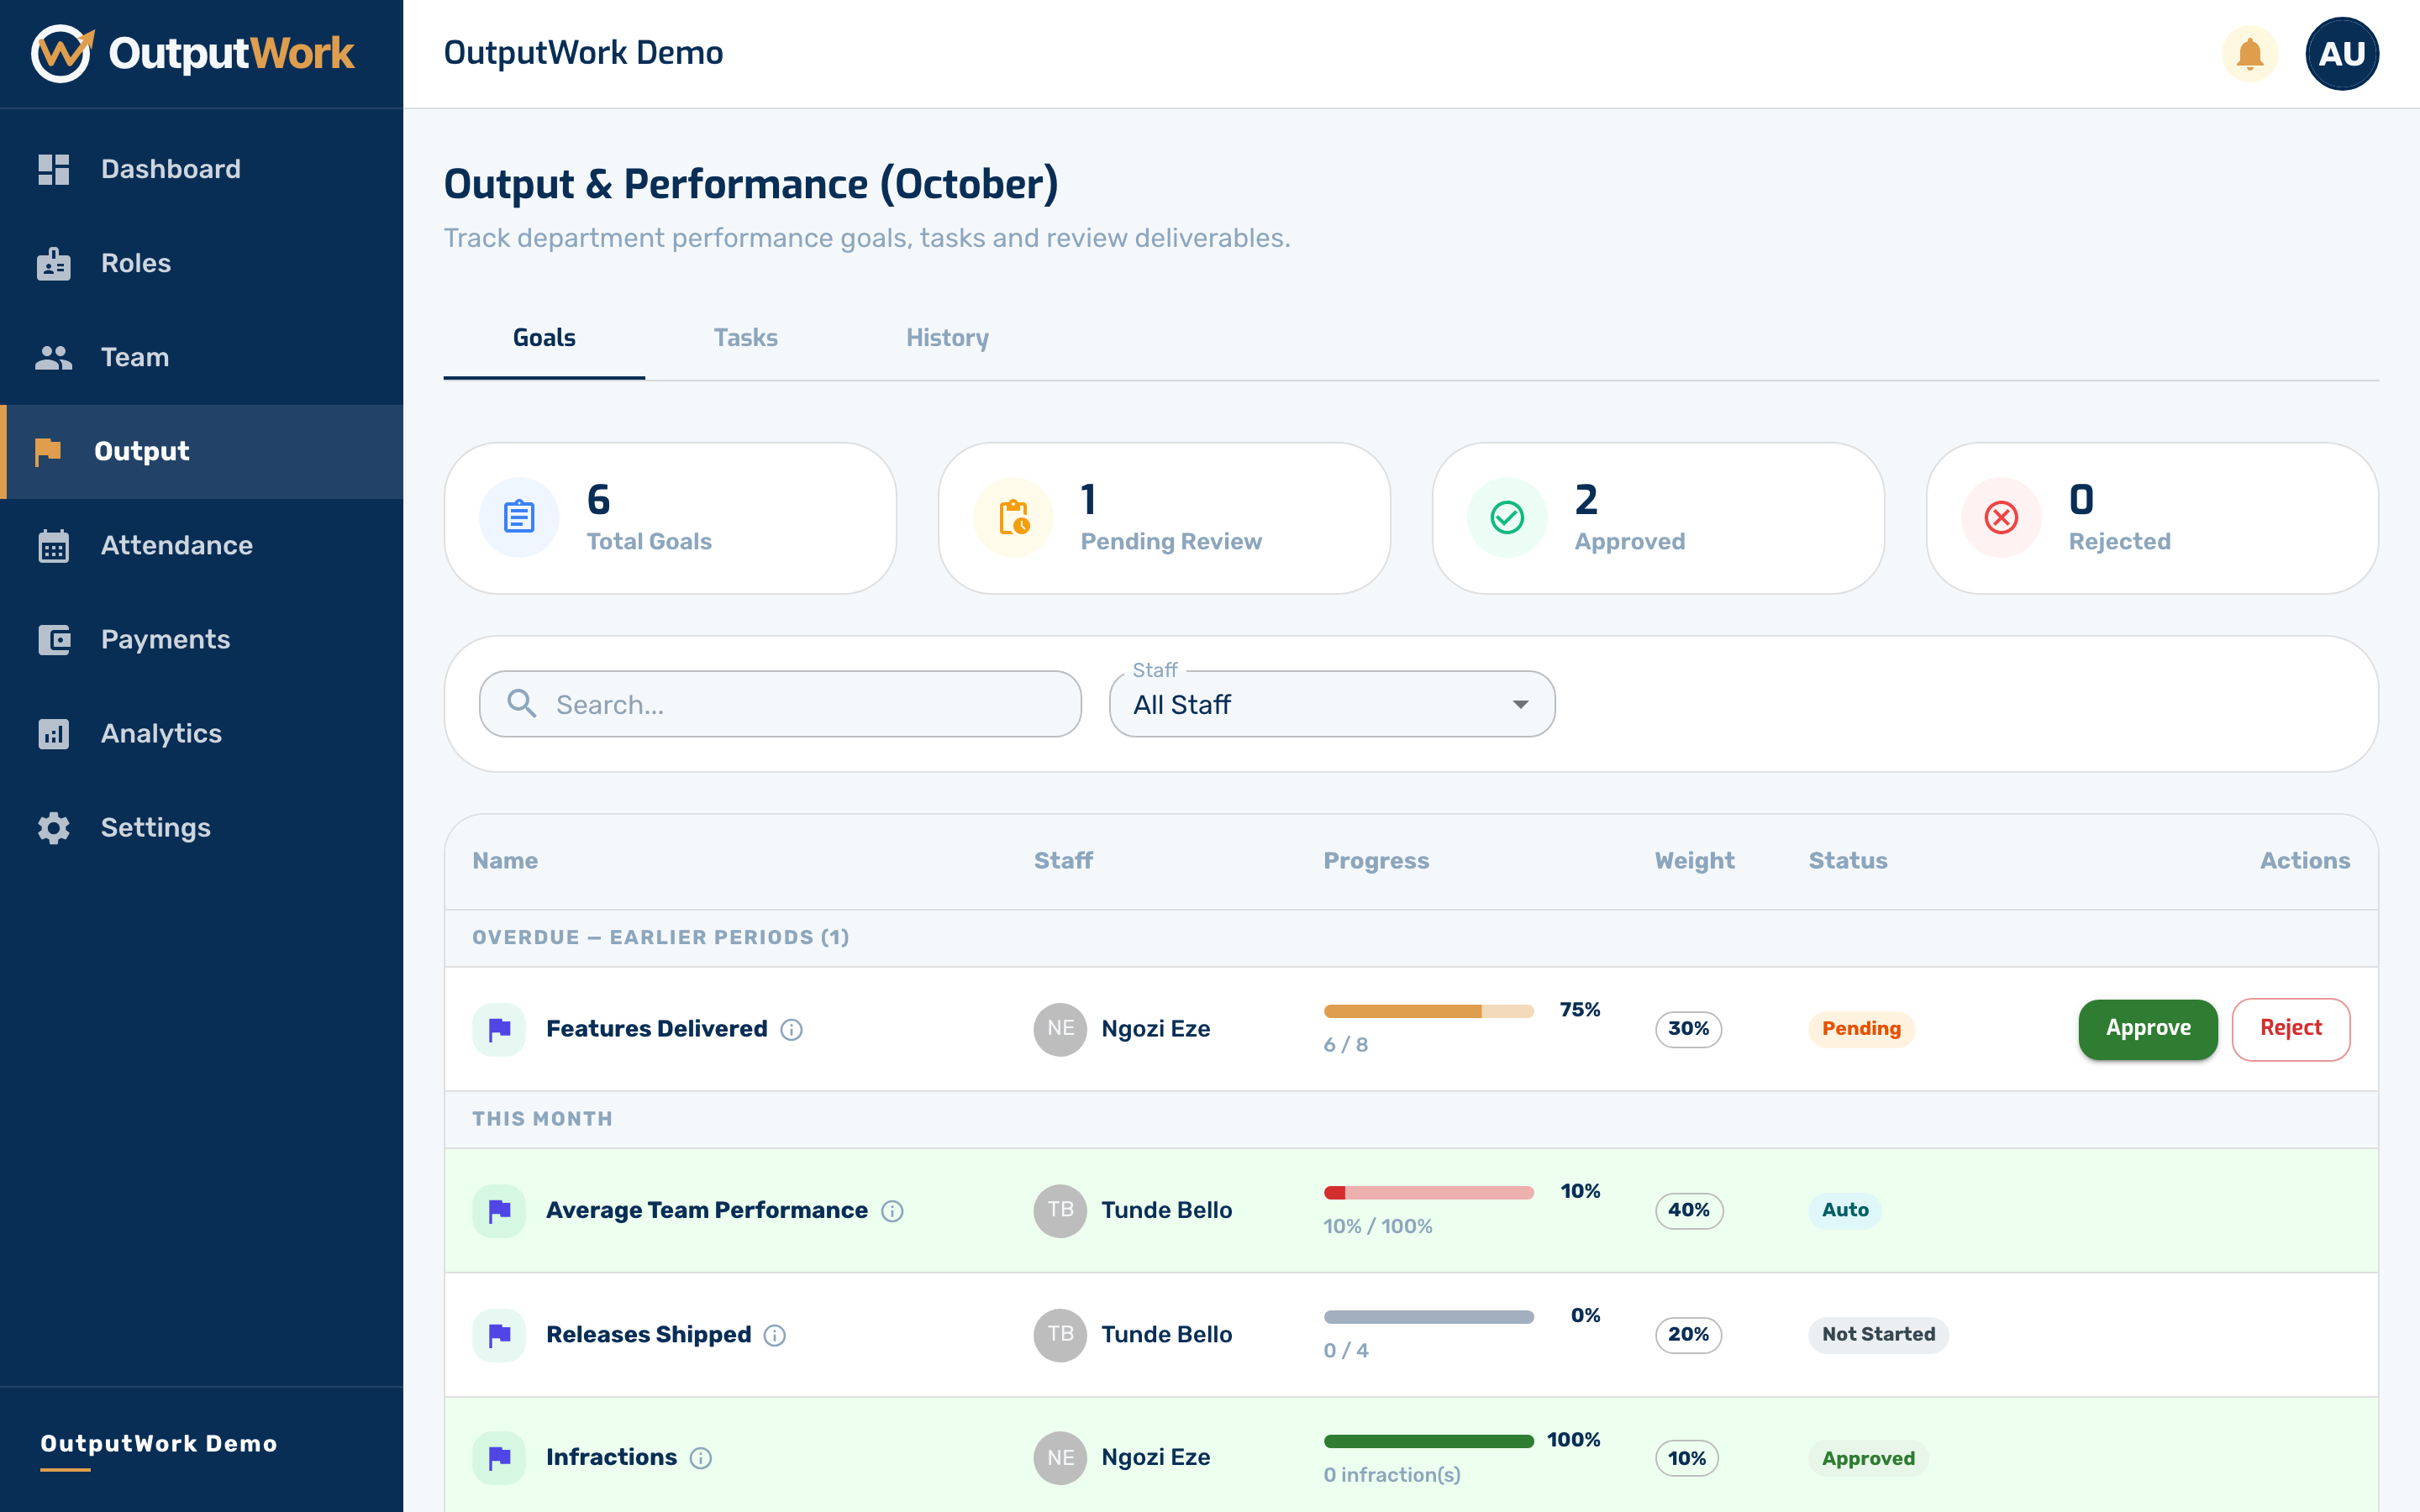Click the Infractions green progress bar
The image size is (2420, 1512).
click(x=1428, y=1441)
